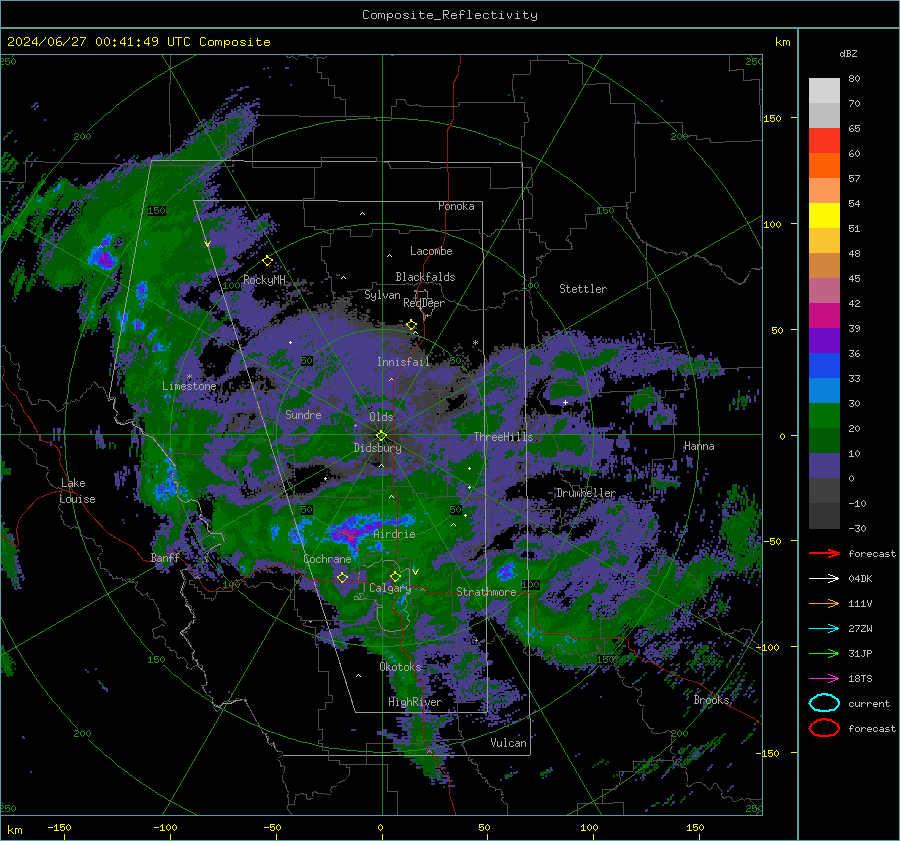
Task: Click green 31JP arrow in legend
Action: (824, 653)
